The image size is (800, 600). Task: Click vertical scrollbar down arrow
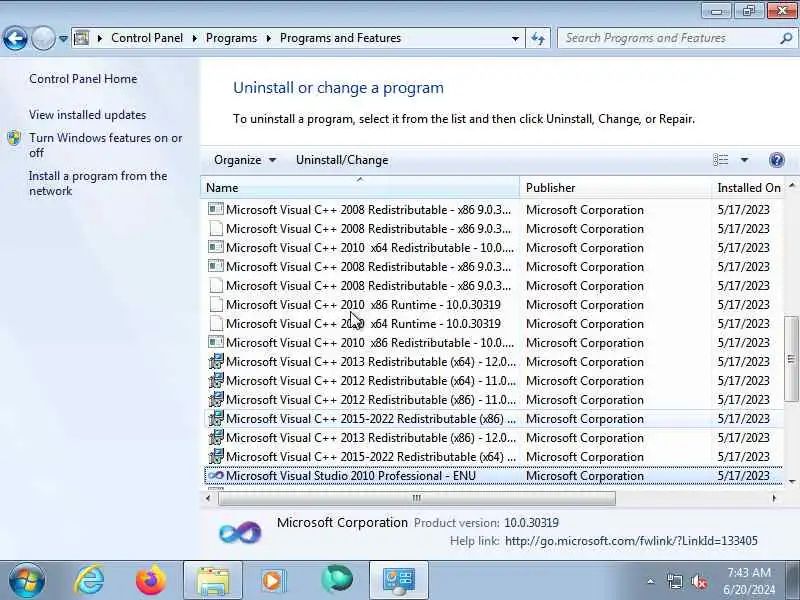point(792,481)
